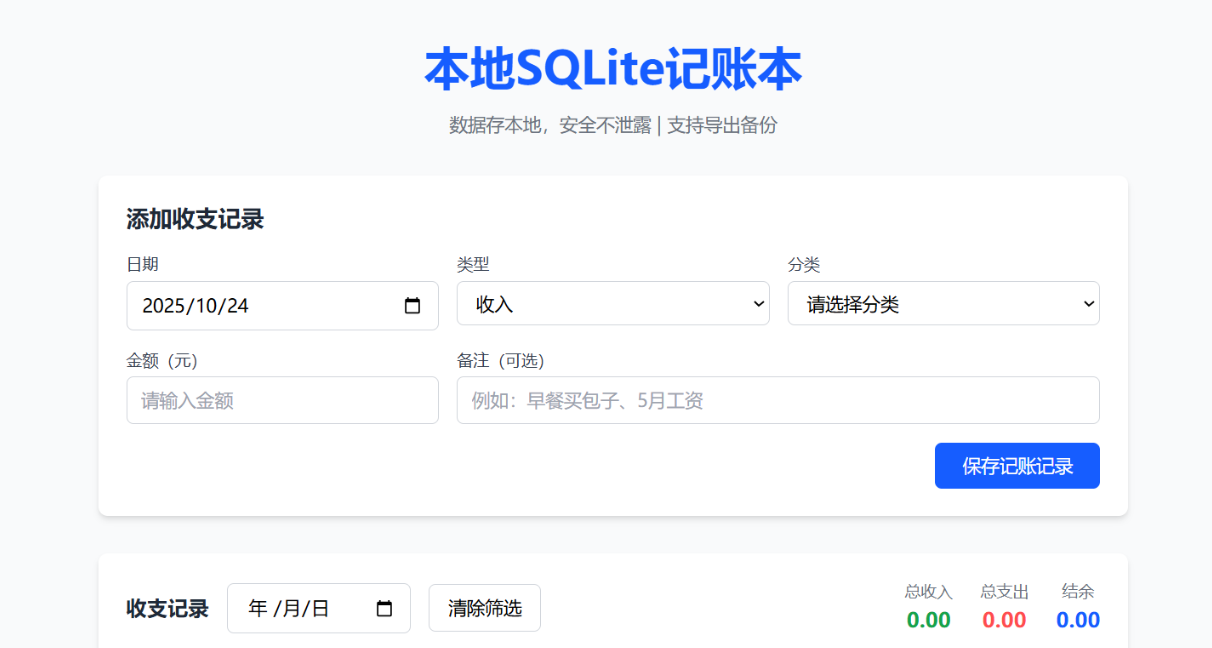Click the 保存记账记录 button
The image size is (1212, 648).
click(1016, 466)
